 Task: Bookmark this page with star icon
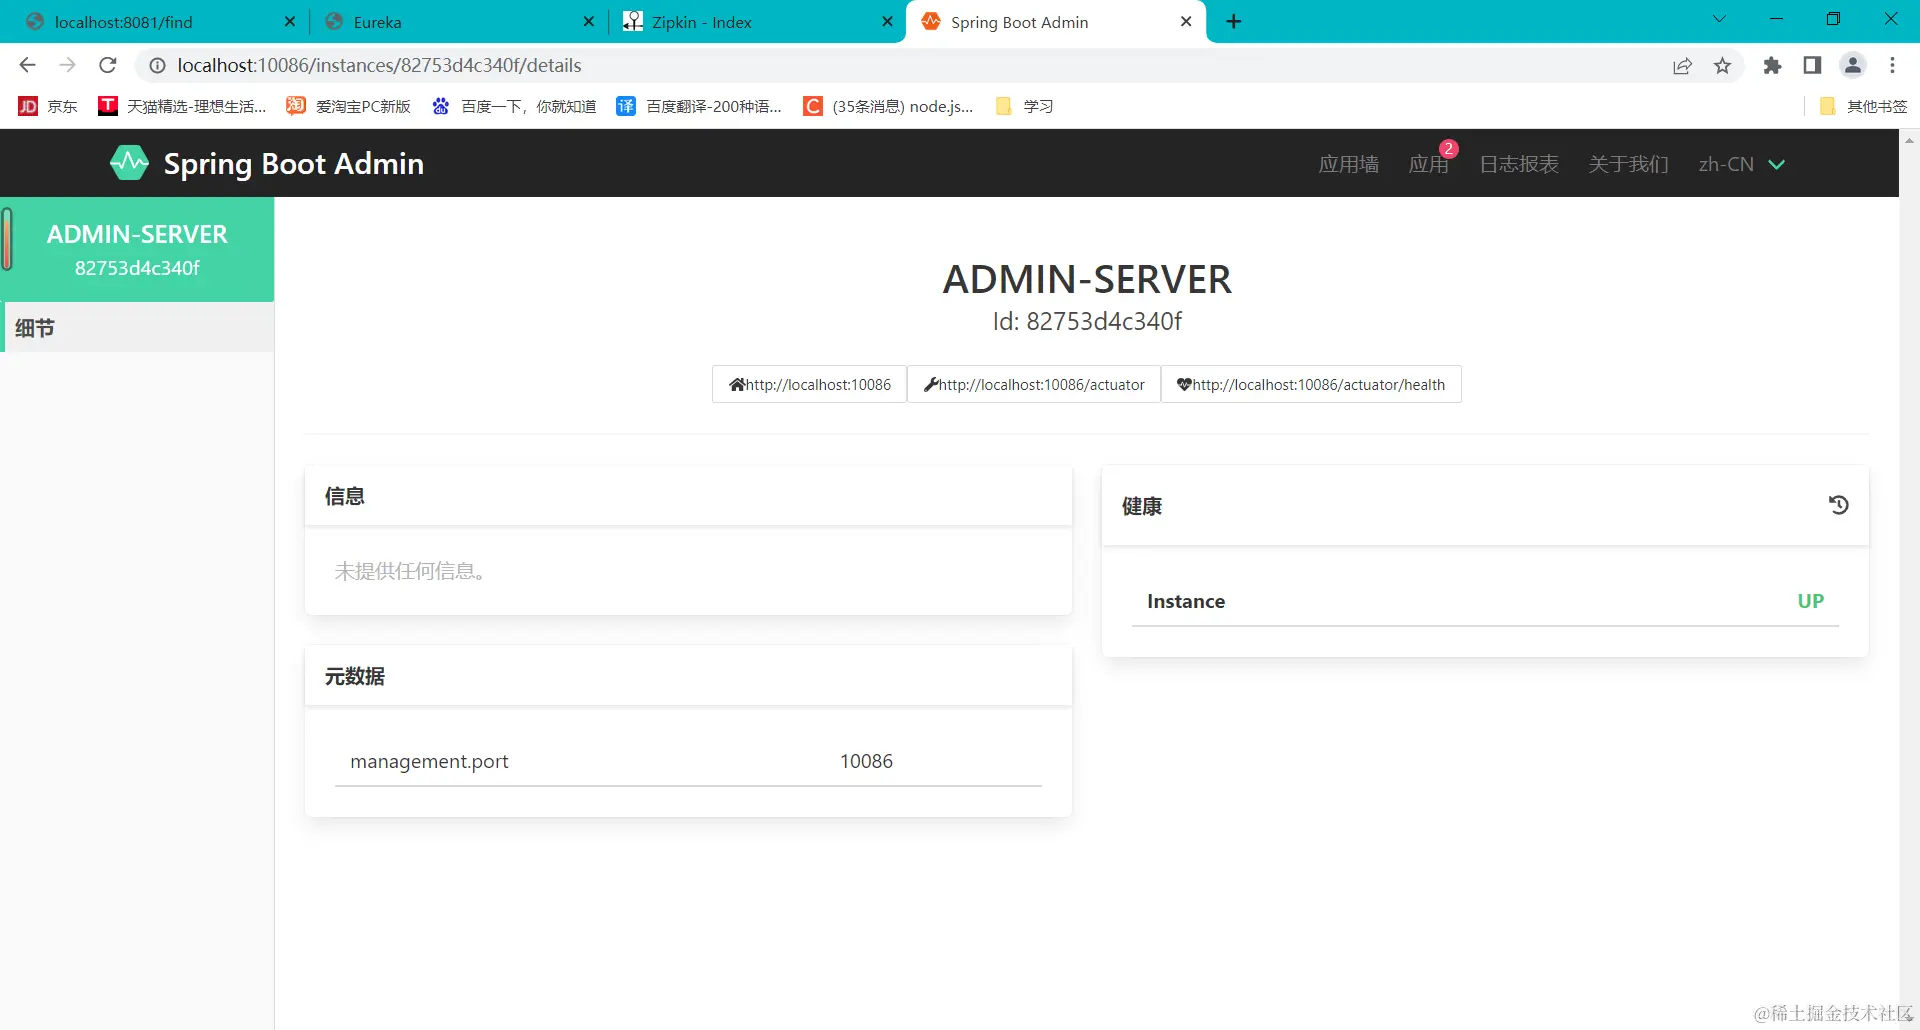tap(1722, 65)
